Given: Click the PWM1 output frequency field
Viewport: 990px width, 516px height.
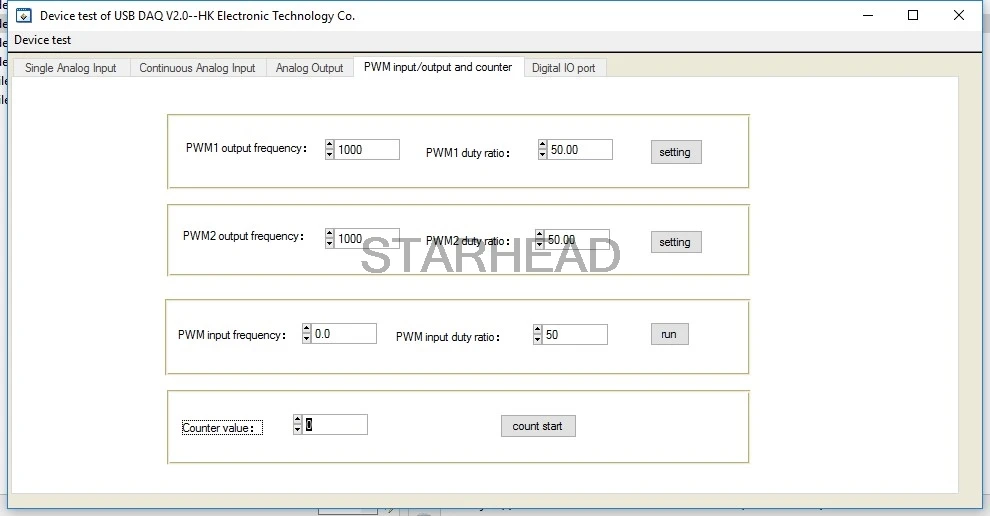Looking at the screenshot, I should click(367, 150).
